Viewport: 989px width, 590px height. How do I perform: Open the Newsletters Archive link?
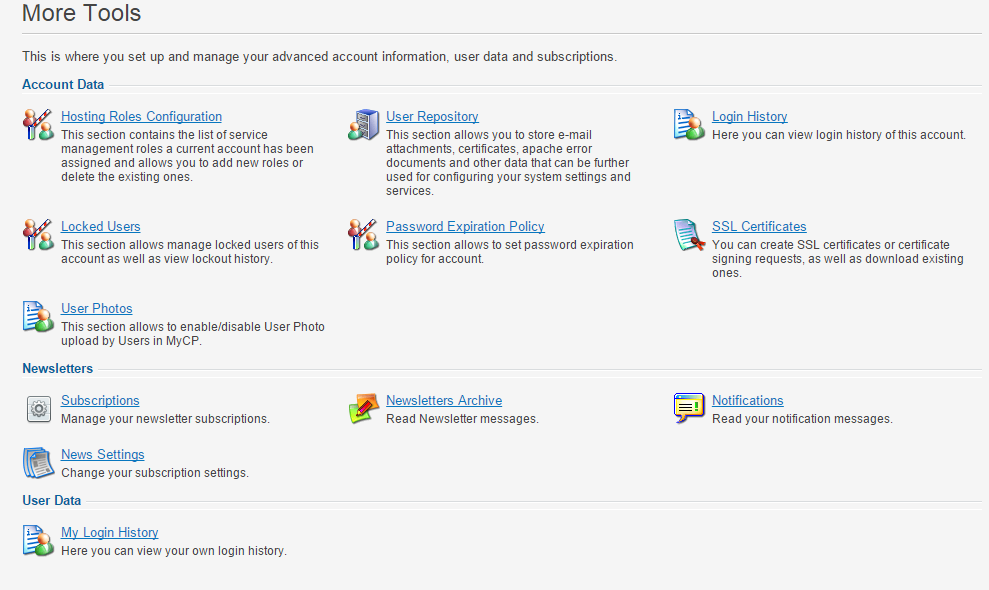coord(444,401)
